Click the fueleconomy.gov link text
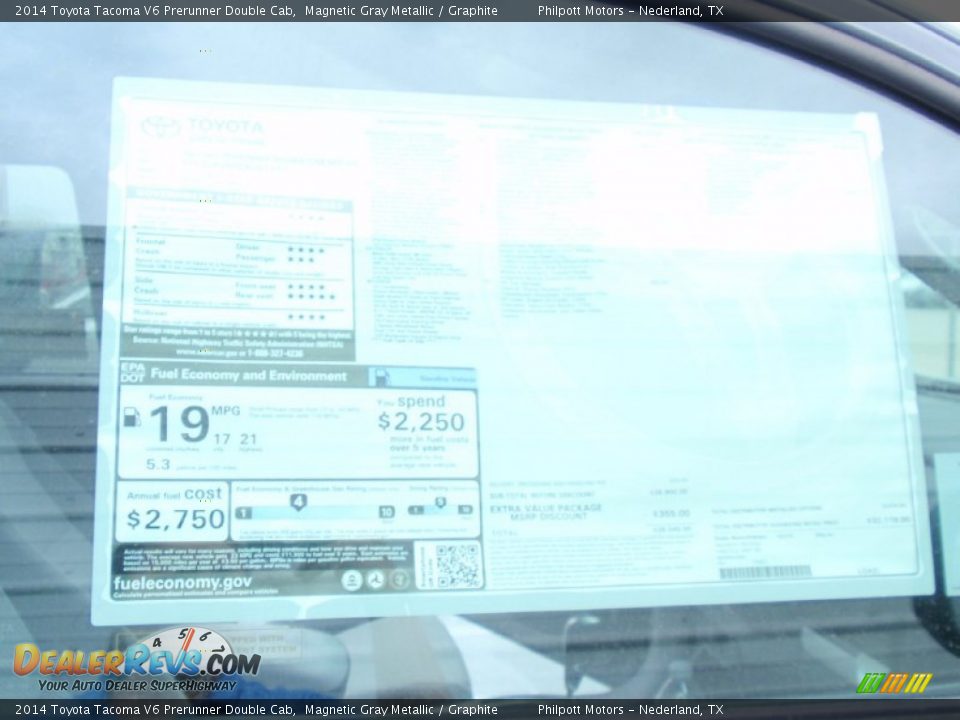This screenshot has height=720, width=960. [x=182, y=583]
